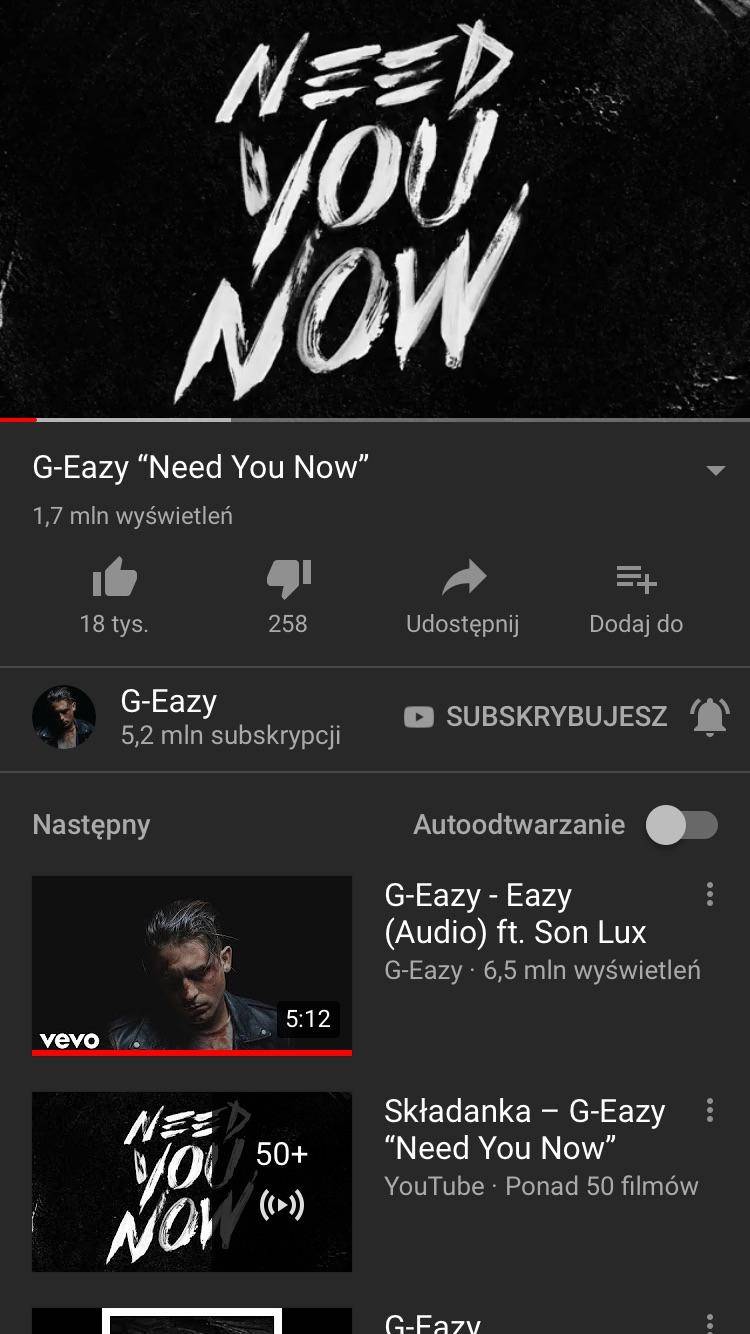The width and height of the screenshot is (750, 1334).
Task: Add video to playlist via Dodaj do
Action: 636,578
